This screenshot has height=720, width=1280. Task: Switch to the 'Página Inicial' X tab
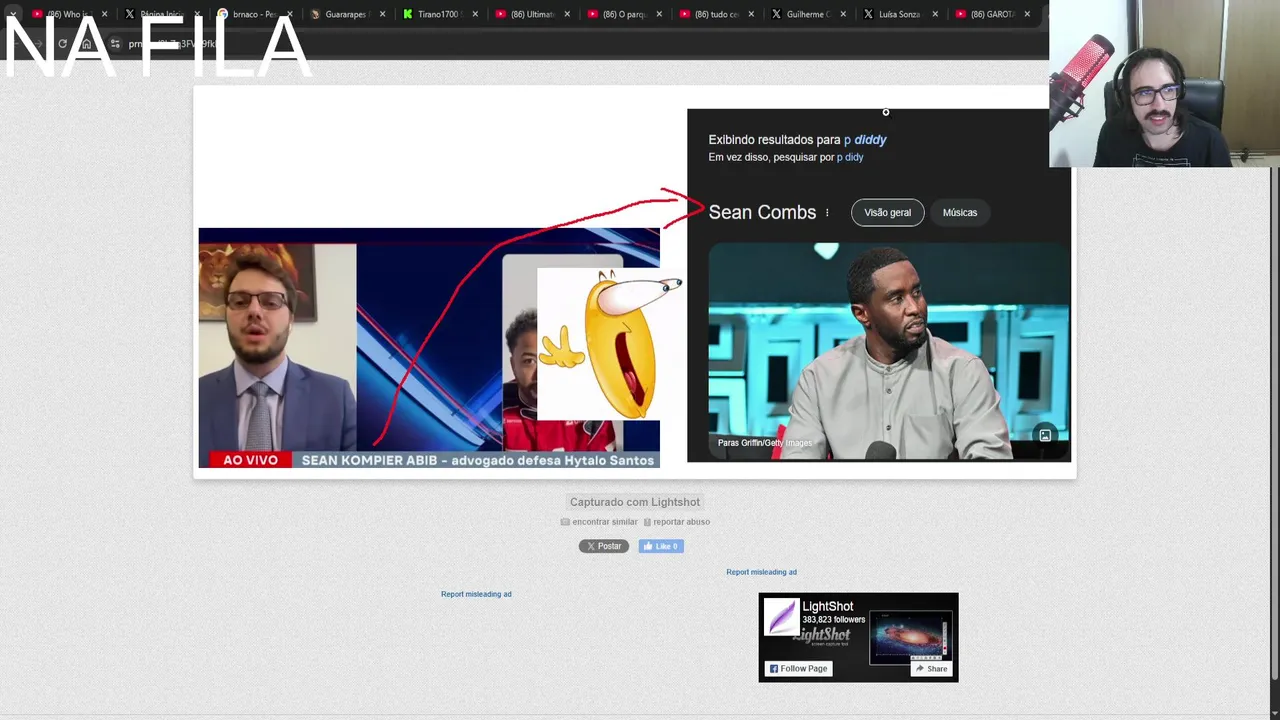click(x=160, y=14)
